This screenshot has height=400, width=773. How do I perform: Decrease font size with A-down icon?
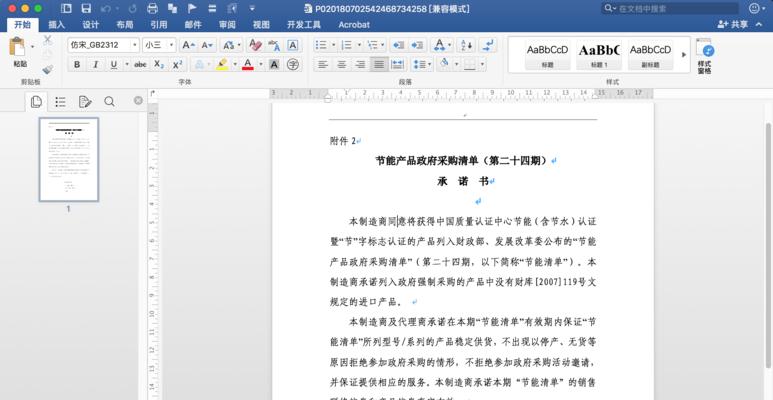[x=208, y=45]
